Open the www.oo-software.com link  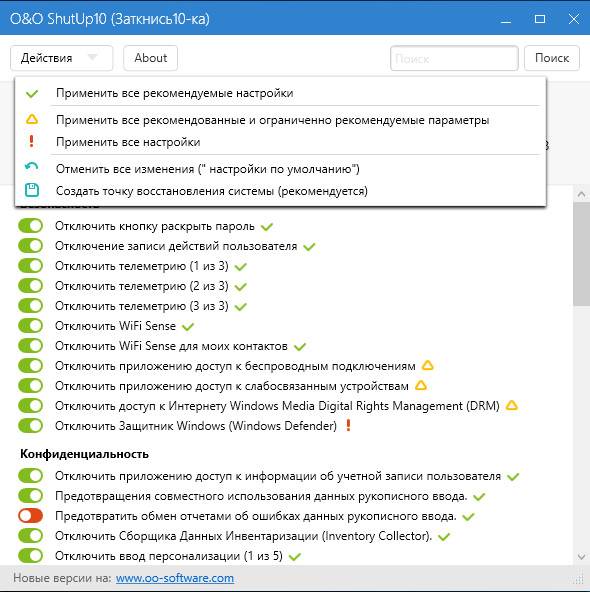click(x=175, y=578)
